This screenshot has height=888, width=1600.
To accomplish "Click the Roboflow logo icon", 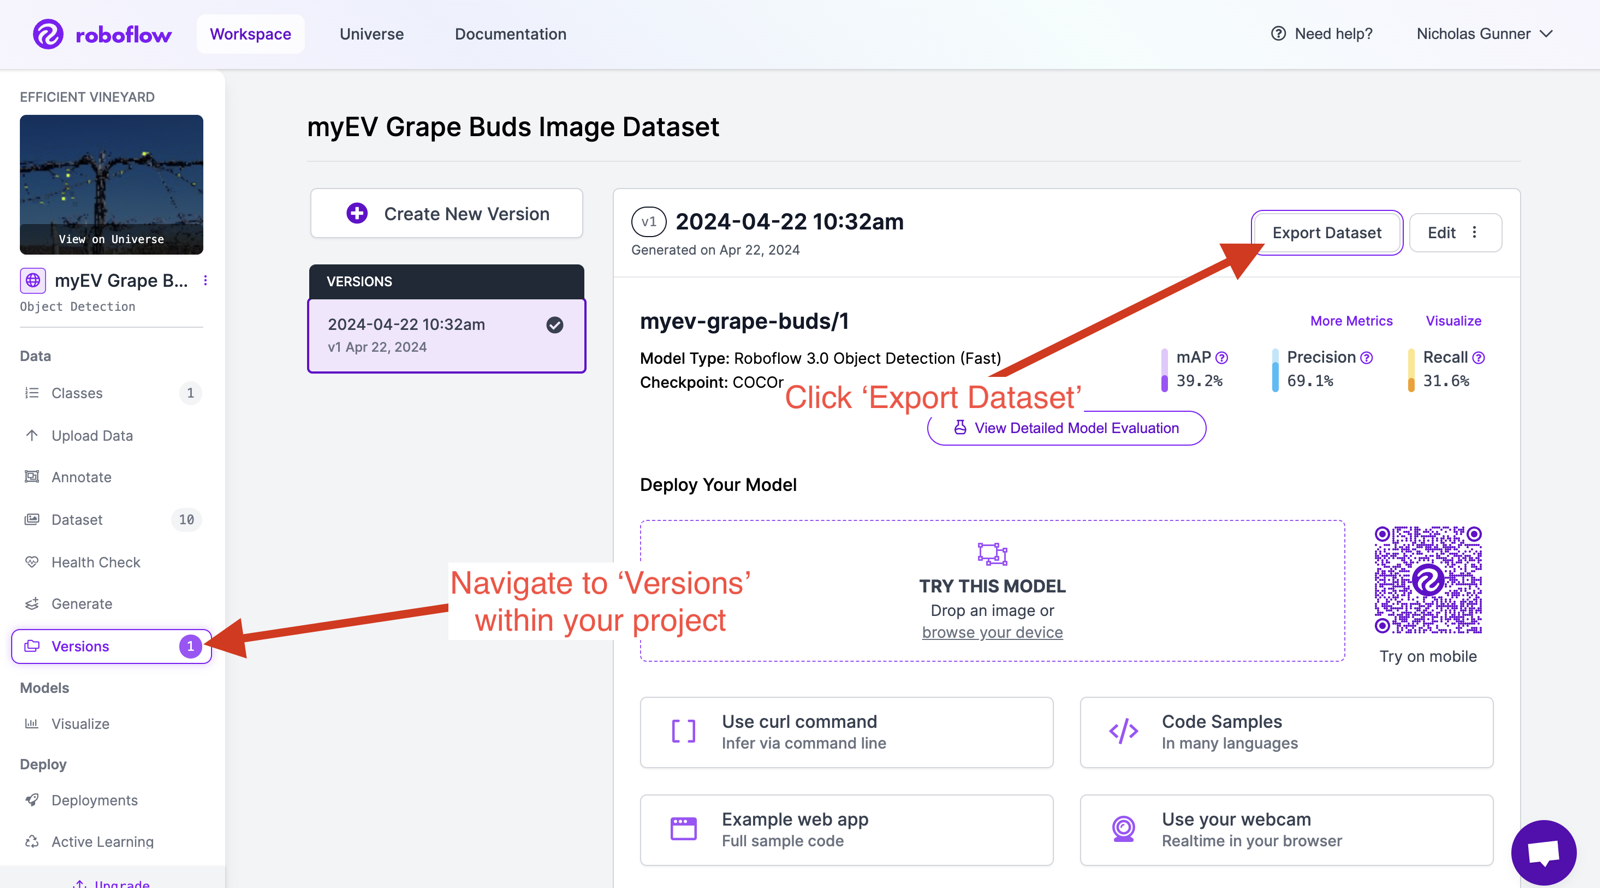I will pyautogui.click(x=48, y=34).
